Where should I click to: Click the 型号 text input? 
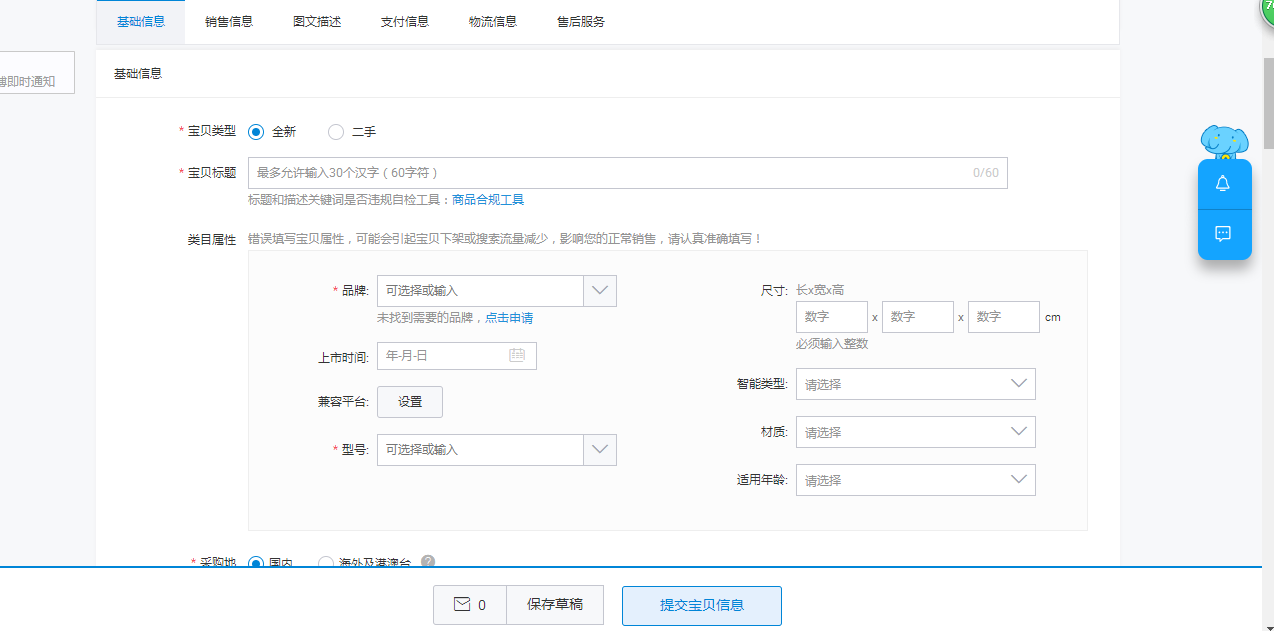[x=480, y=450]
